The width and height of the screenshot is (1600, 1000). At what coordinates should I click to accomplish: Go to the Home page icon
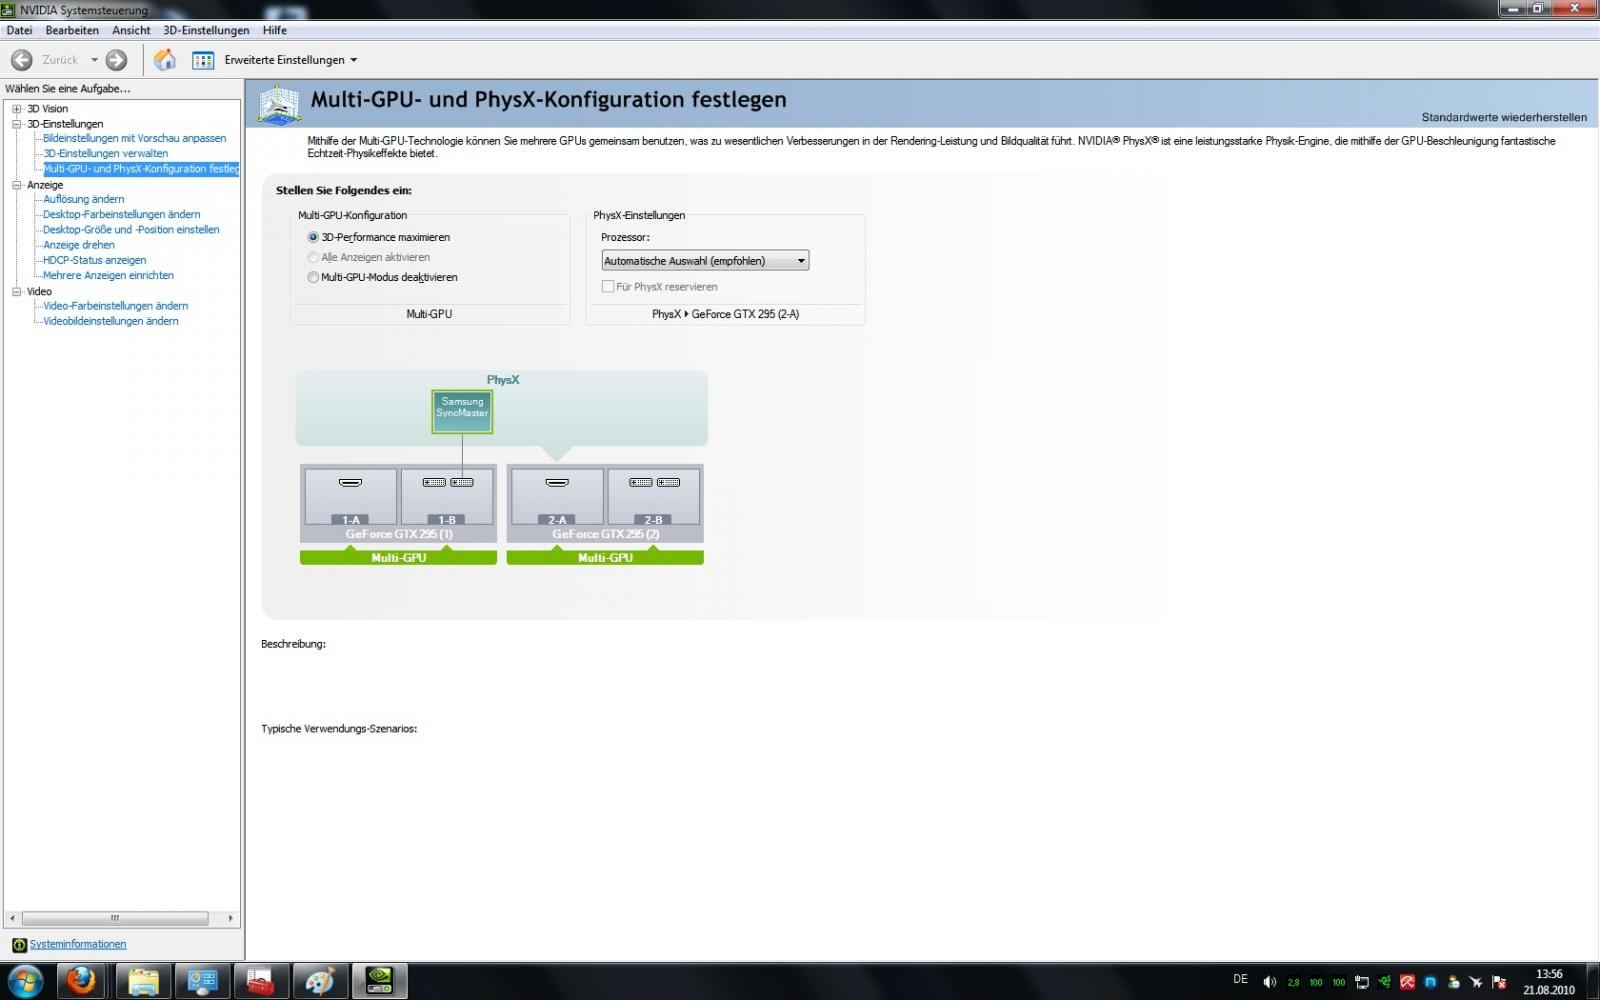click(x=165, y=60)
